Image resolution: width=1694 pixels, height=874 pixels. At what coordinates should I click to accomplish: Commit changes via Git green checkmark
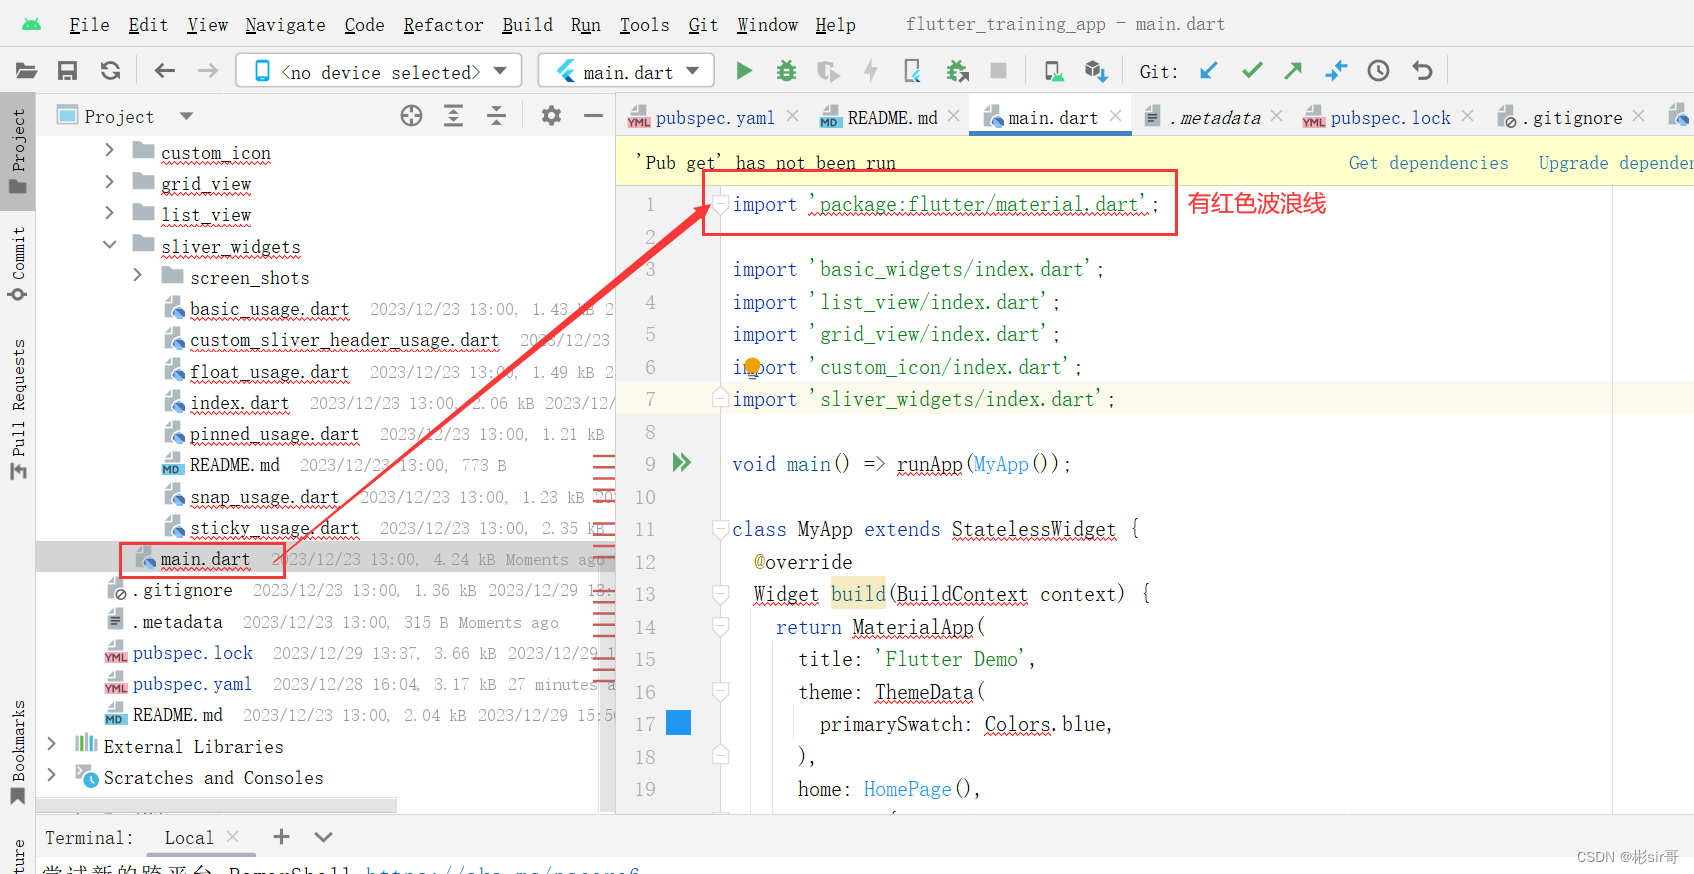pos(1252,71)
